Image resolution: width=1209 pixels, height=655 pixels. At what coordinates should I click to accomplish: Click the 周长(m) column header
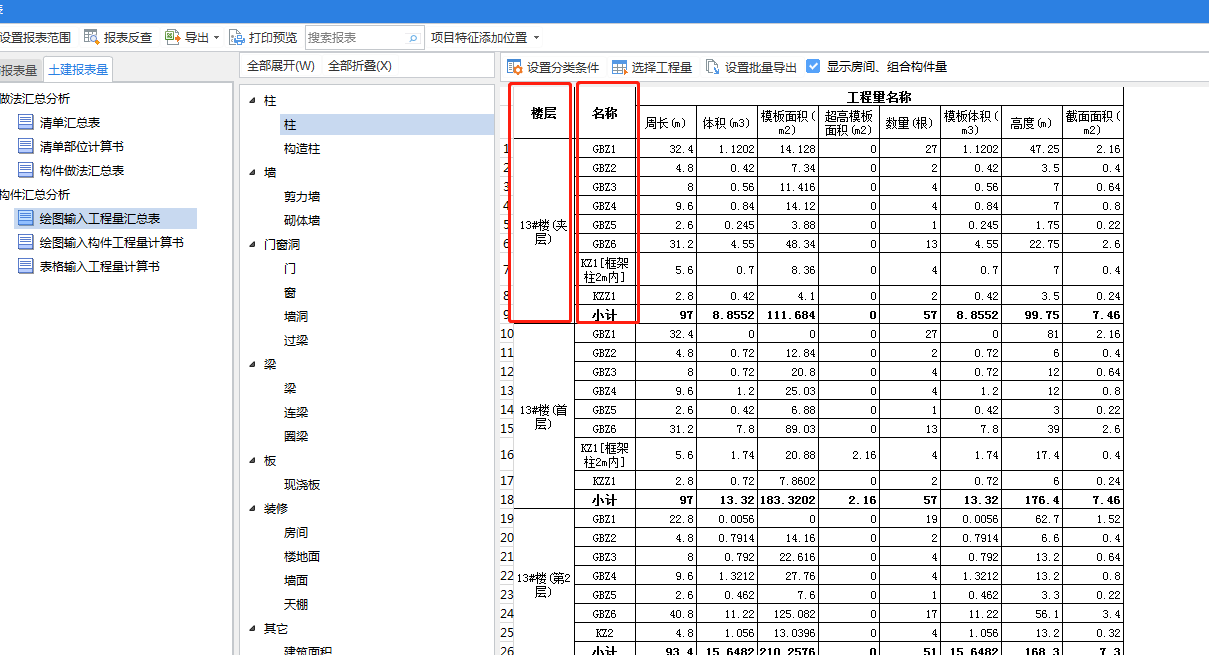[665, 123]
